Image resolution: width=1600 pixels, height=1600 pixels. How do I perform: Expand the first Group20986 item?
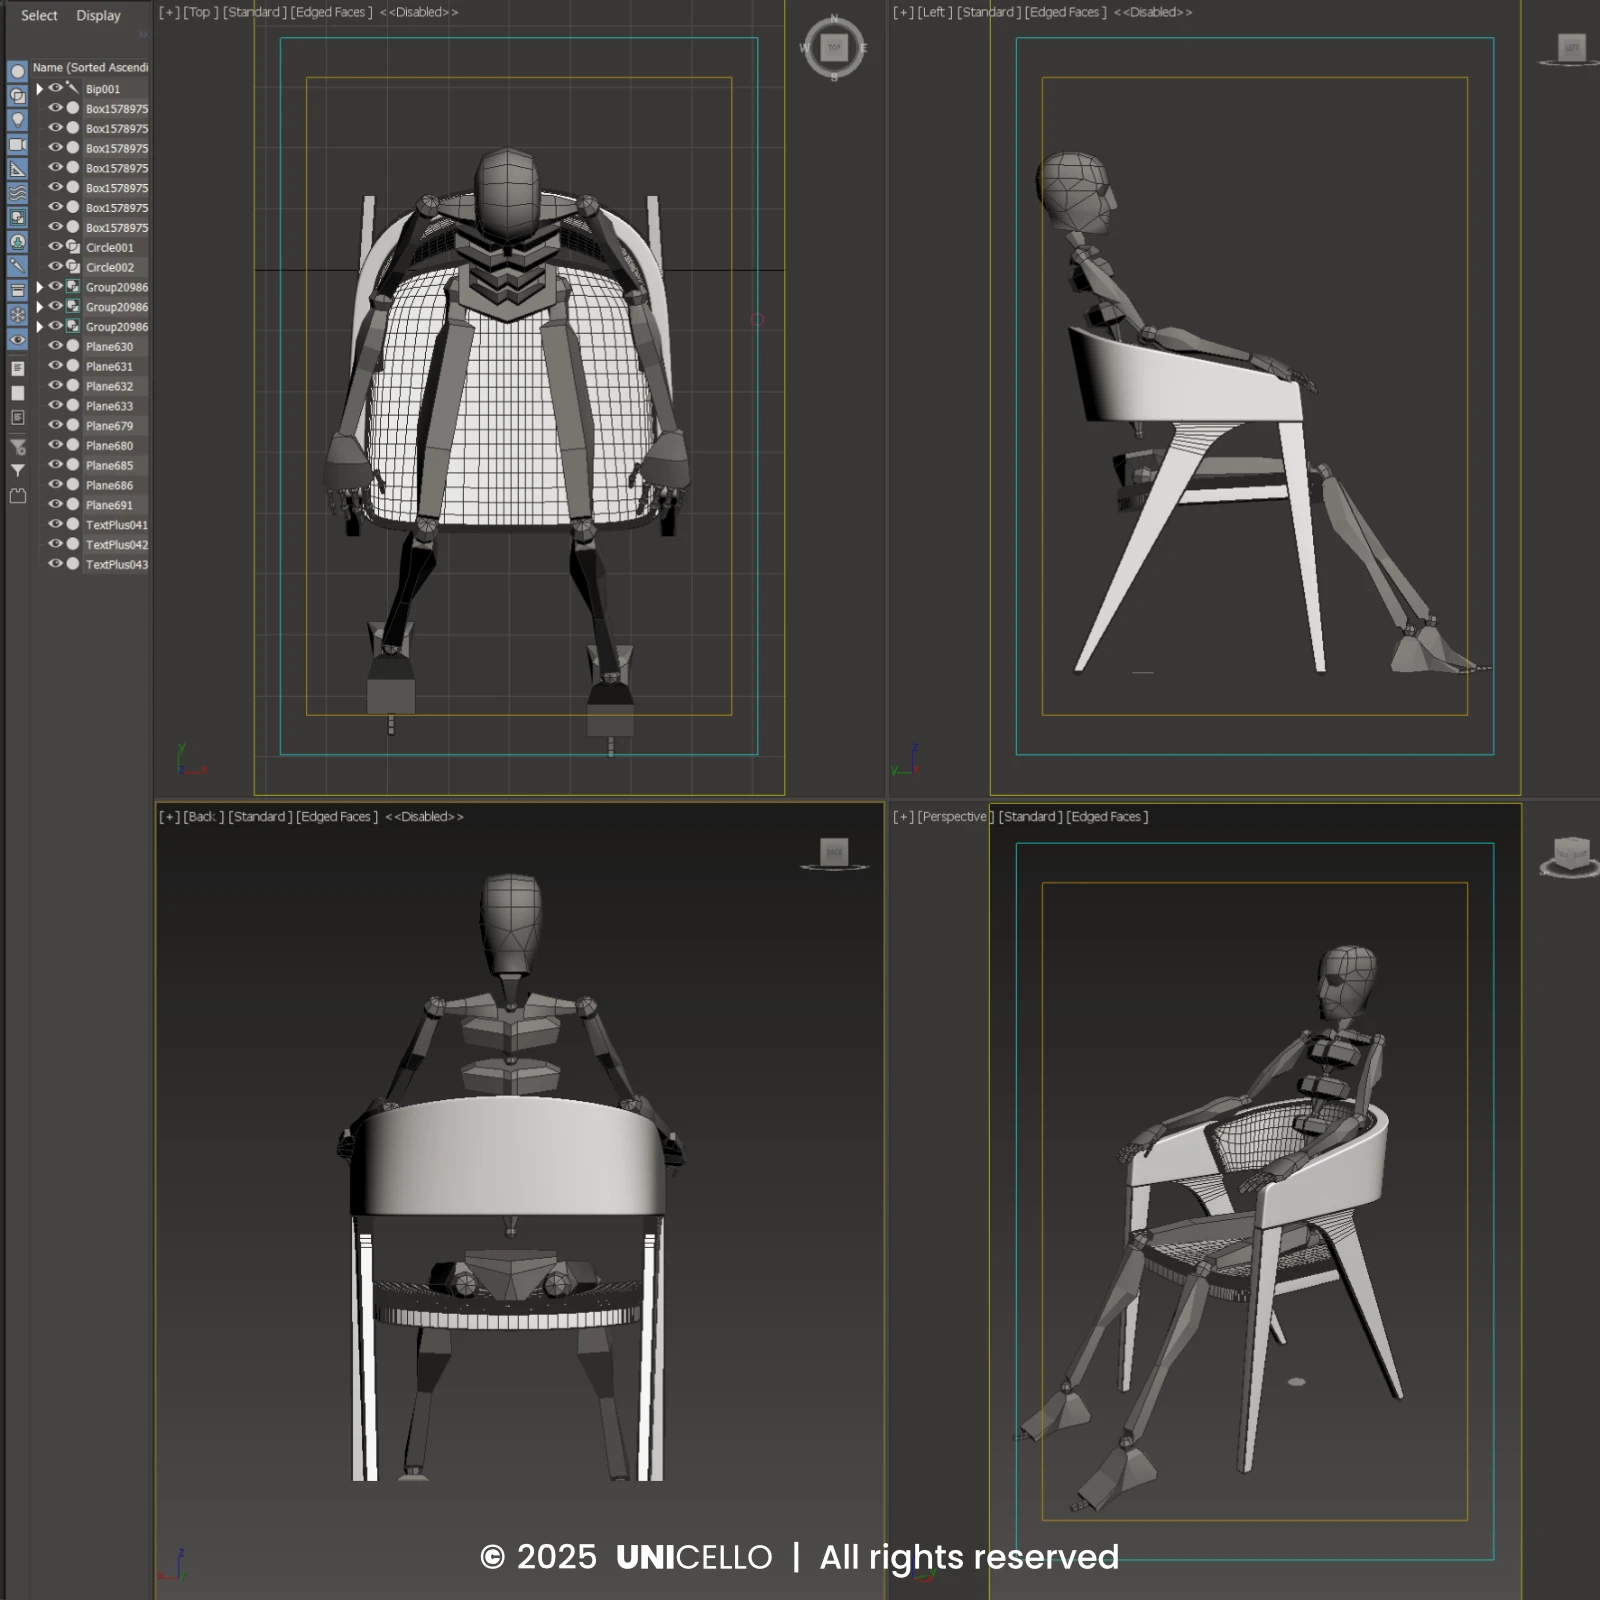point(40,287)
